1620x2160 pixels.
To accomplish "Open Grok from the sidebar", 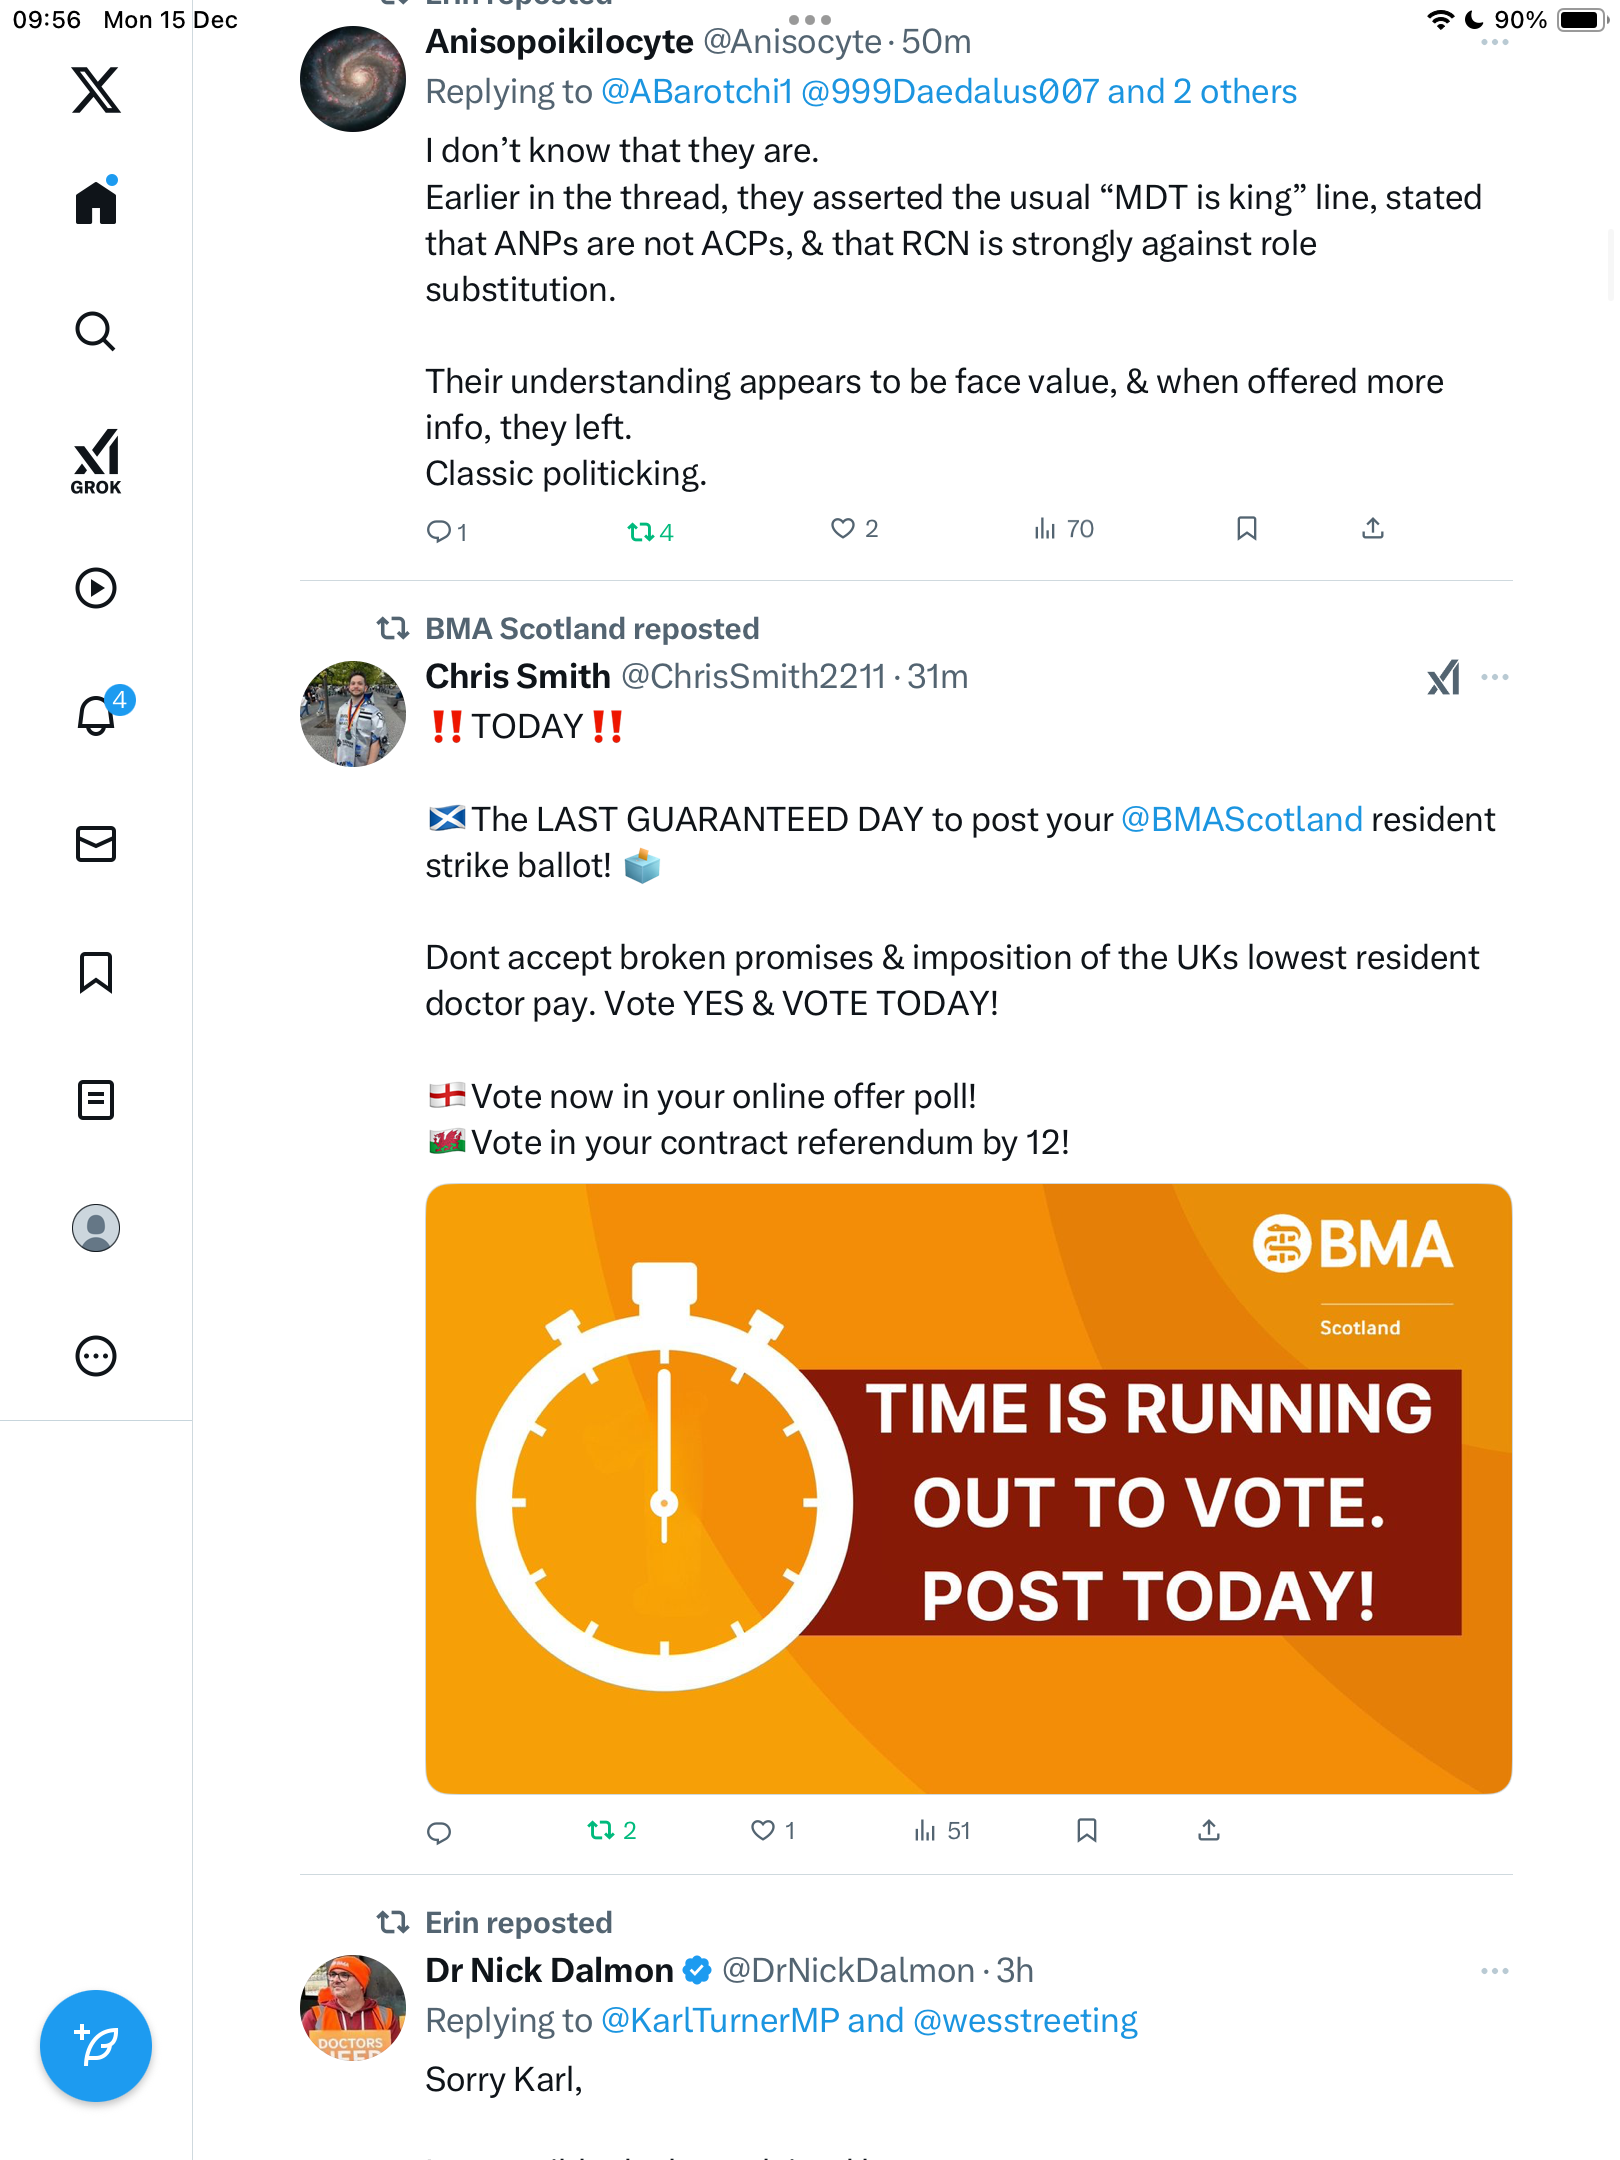I will pos(96,462).
